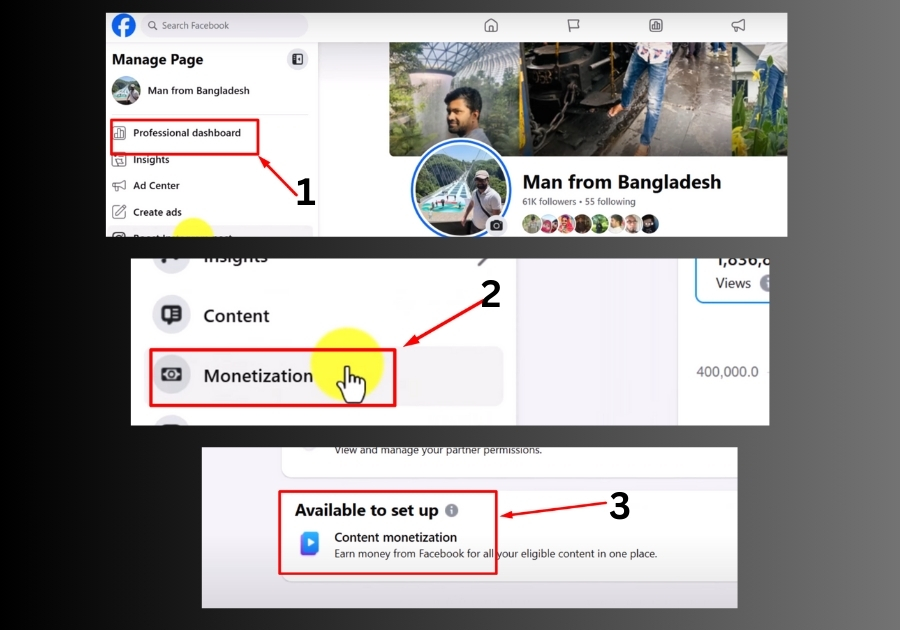The image size is (900, 630).
Task: Click the Search Facebook field
Action: [x=224, y=25]
